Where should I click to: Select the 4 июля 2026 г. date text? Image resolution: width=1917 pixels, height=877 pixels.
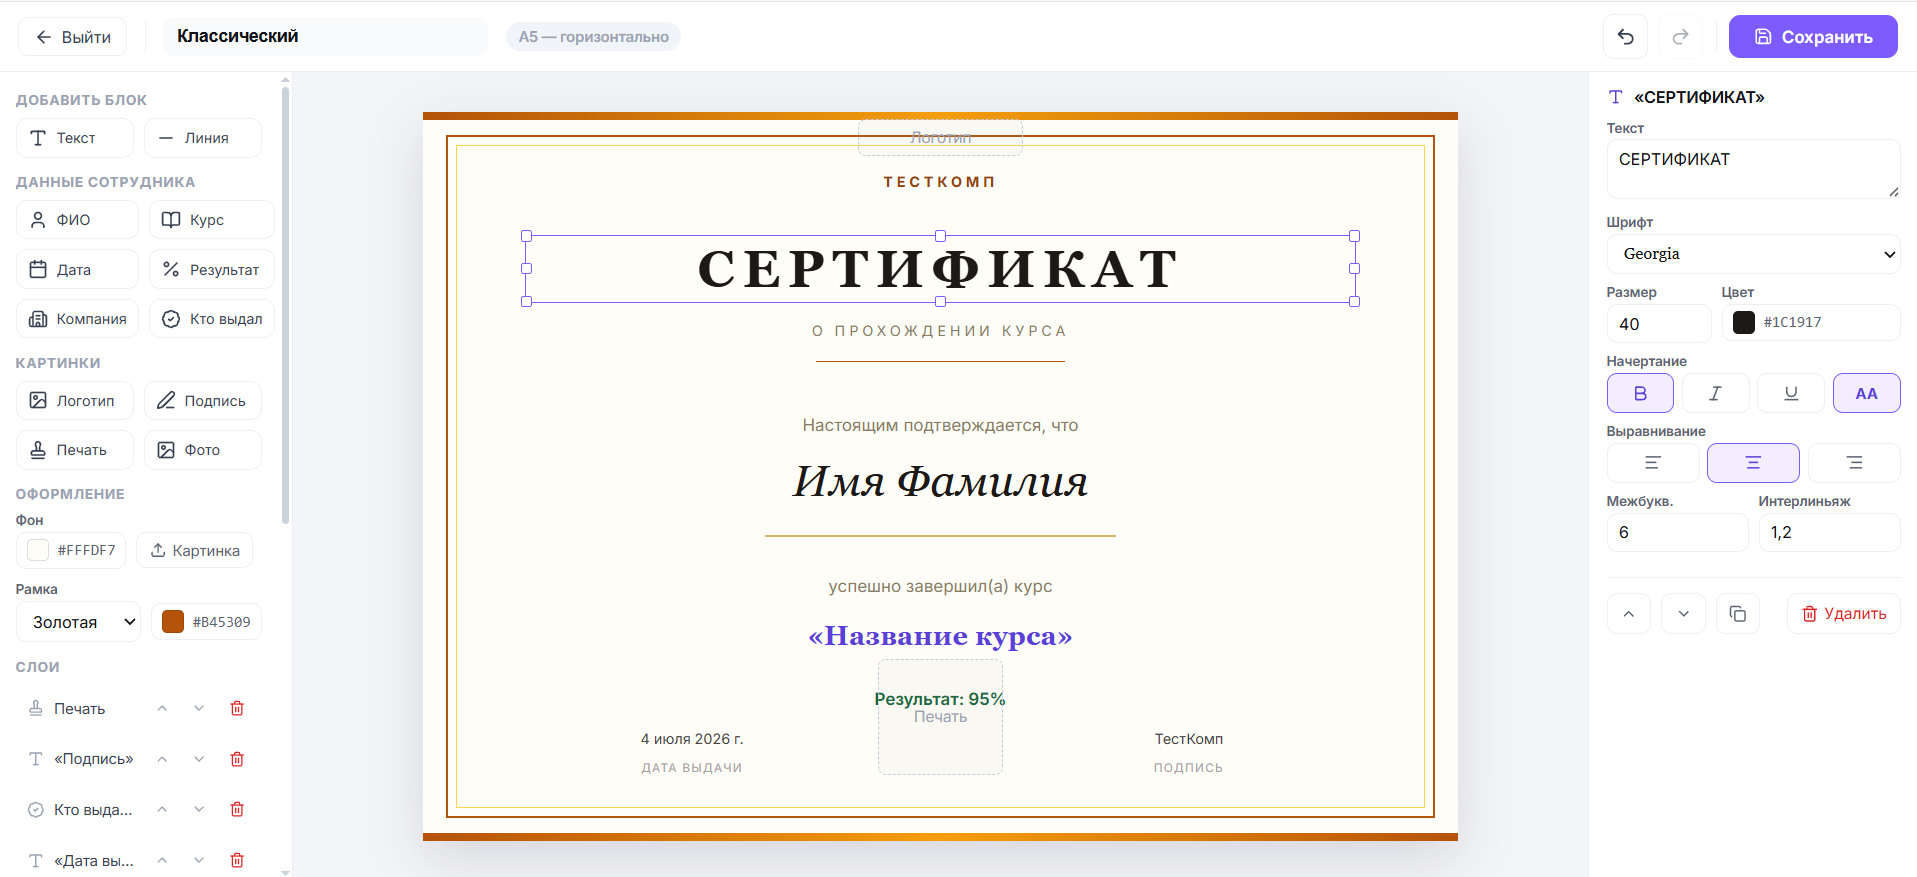point(692,739)
